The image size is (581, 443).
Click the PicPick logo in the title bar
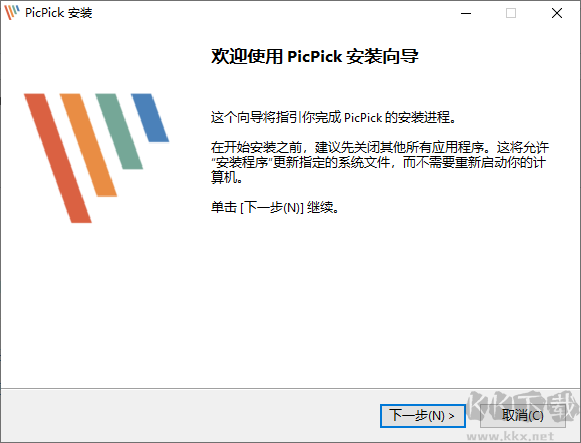tap(11, 12)
